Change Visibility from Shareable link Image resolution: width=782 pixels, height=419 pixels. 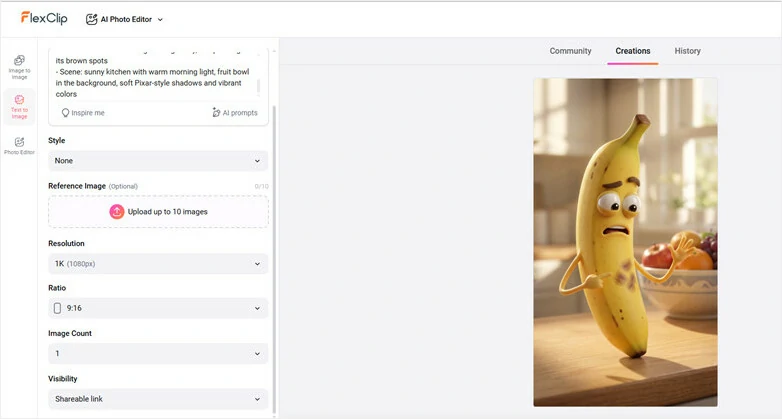click(x=158, y=399)
